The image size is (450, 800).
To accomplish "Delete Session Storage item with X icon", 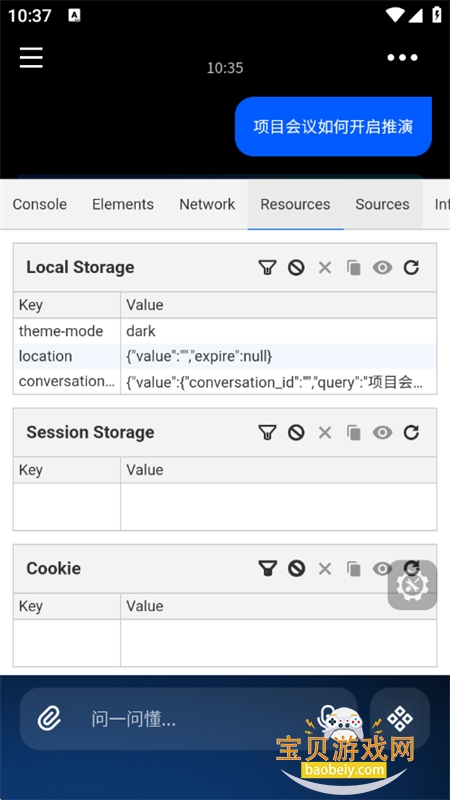I will coord(325,433).
